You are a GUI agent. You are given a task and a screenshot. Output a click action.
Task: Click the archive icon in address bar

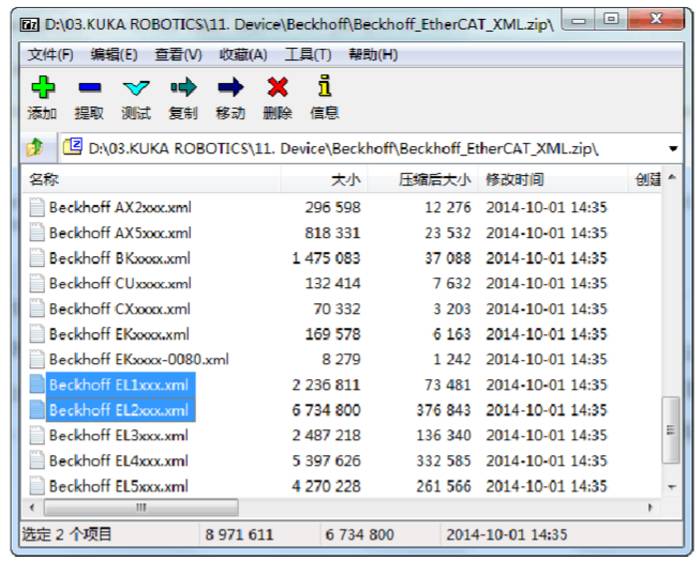(x=72, y=146)
